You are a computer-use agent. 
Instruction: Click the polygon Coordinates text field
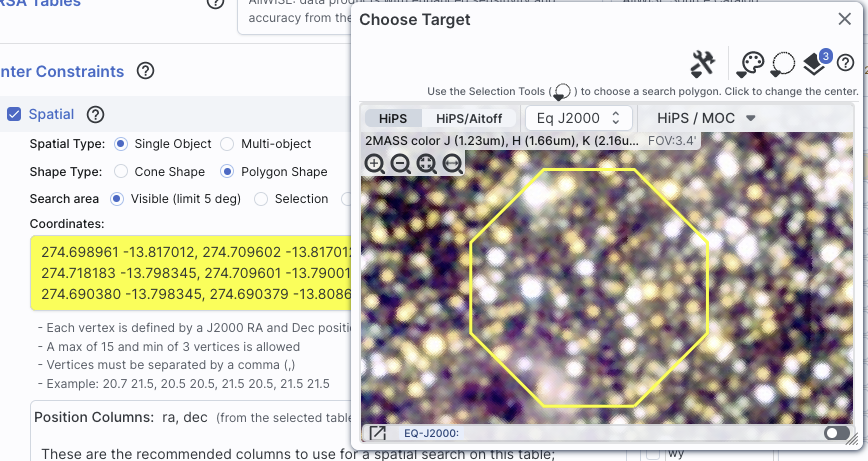point(190,271)
